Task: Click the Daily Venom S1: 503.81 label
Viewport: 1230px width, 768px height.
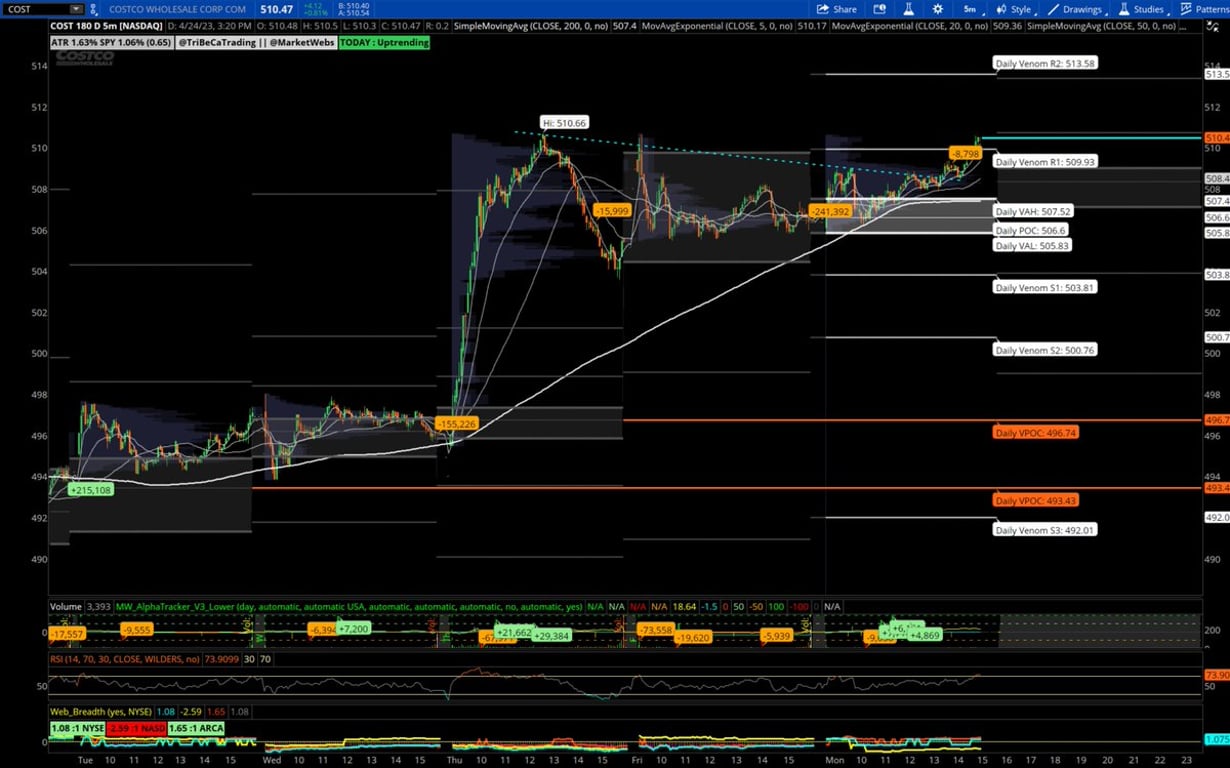Action: (x=1045, y=288)
